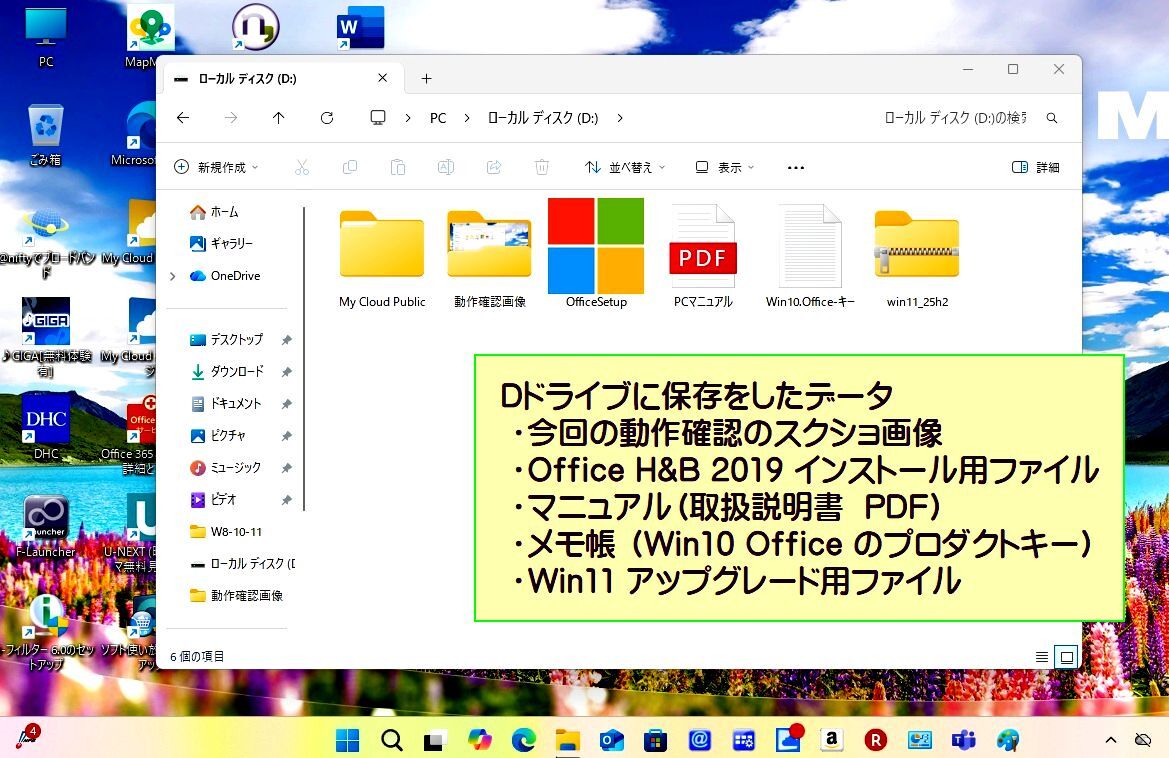The image size is (1169, 758).
Task: Click the paste clipboard icon
Action: [x=398, y=167]
